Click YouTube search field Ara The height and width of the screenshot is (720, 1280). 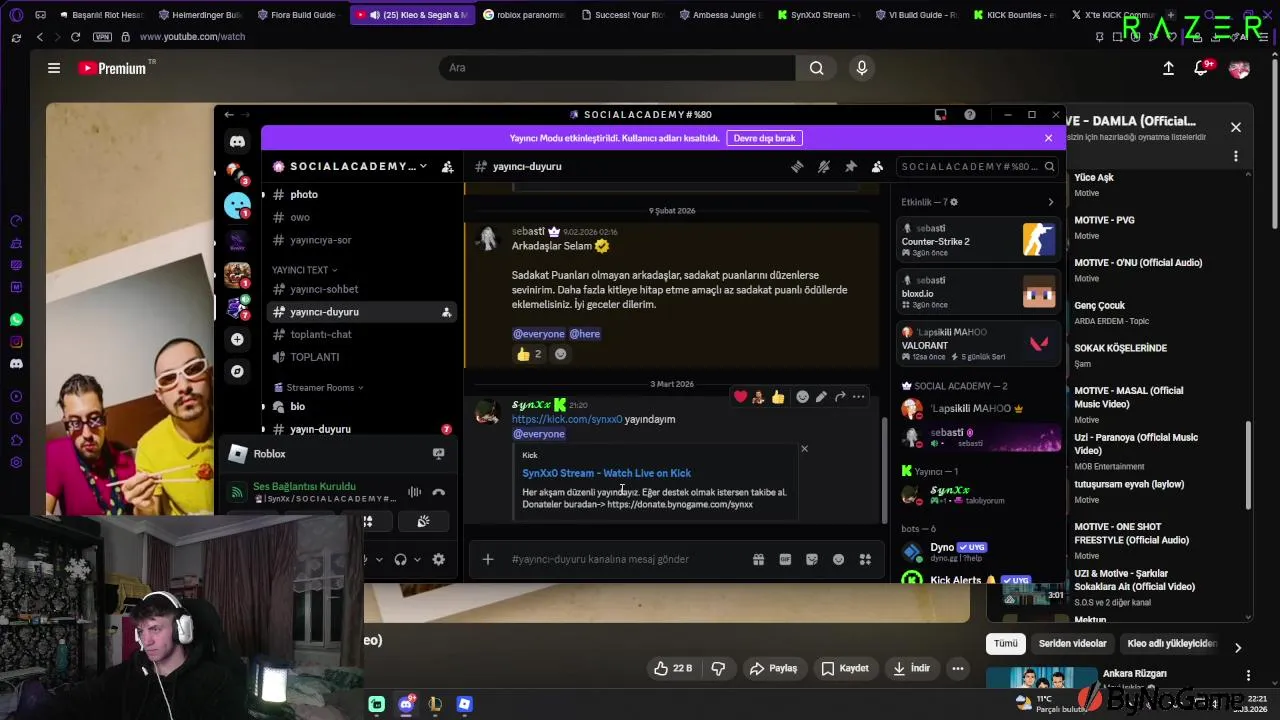pos(617,68)
